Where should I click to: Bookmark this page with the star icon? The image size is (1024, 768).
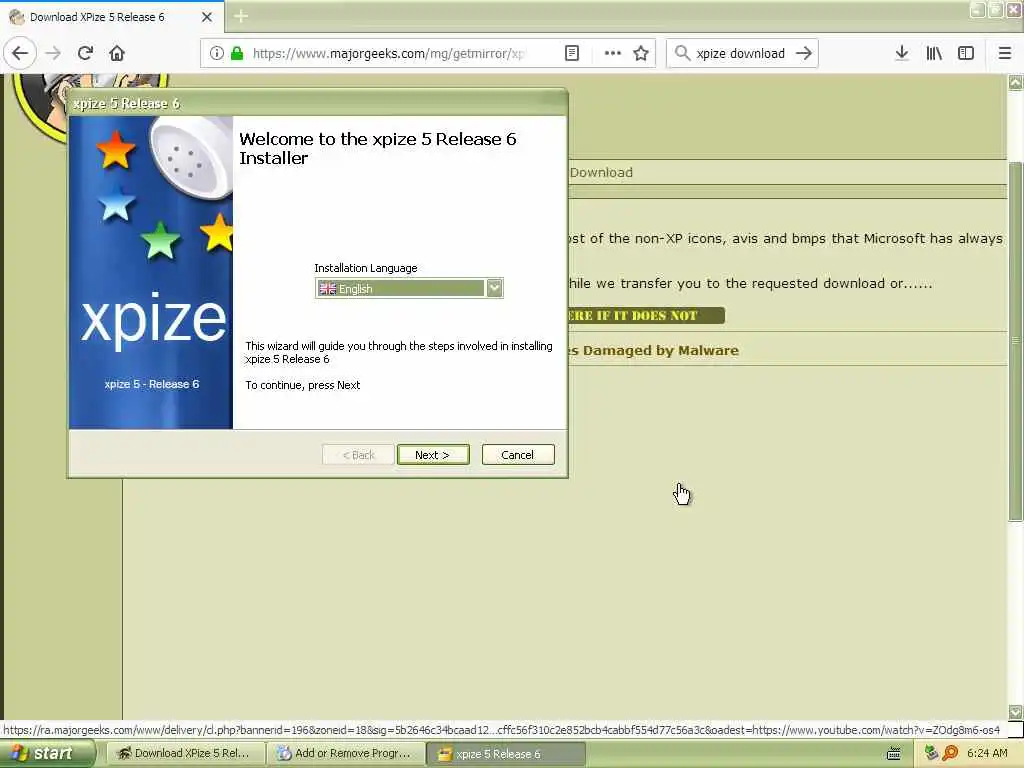pos(641,53)
